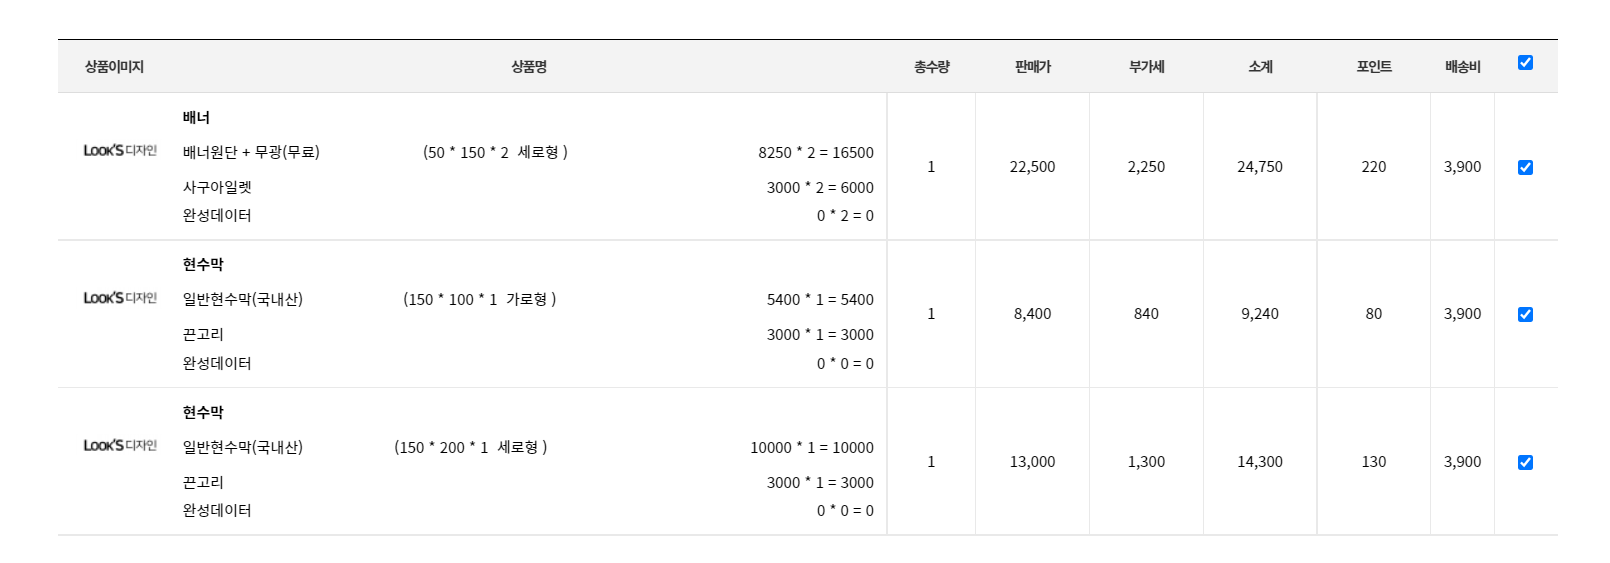The image size is (1610, 563).
Task: Open the 배너 product title
Action: (x=196, y=118)
